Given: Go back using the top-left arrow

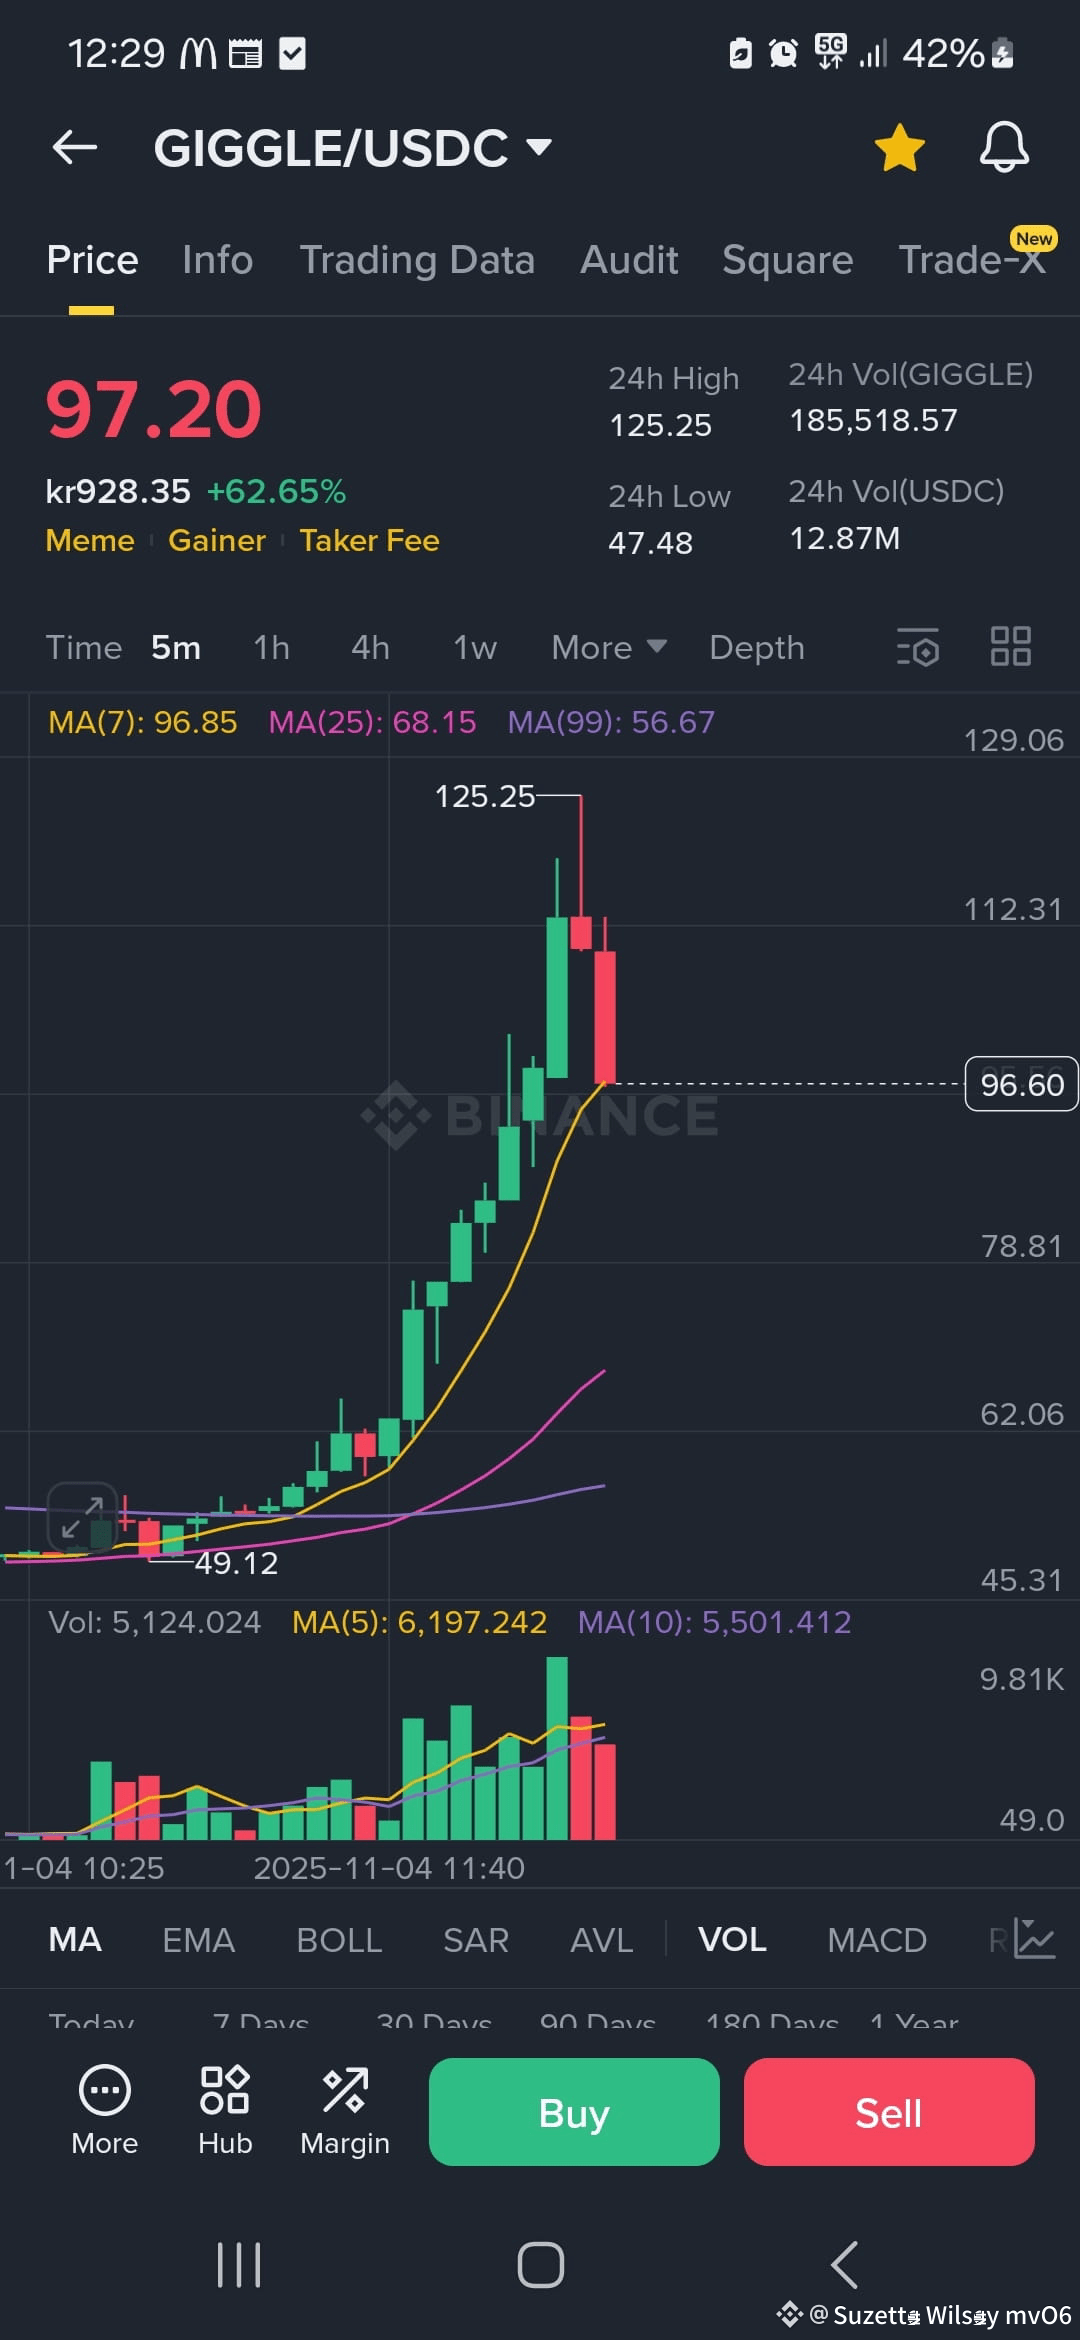Looking at the screenshot, I should point(75,147).
